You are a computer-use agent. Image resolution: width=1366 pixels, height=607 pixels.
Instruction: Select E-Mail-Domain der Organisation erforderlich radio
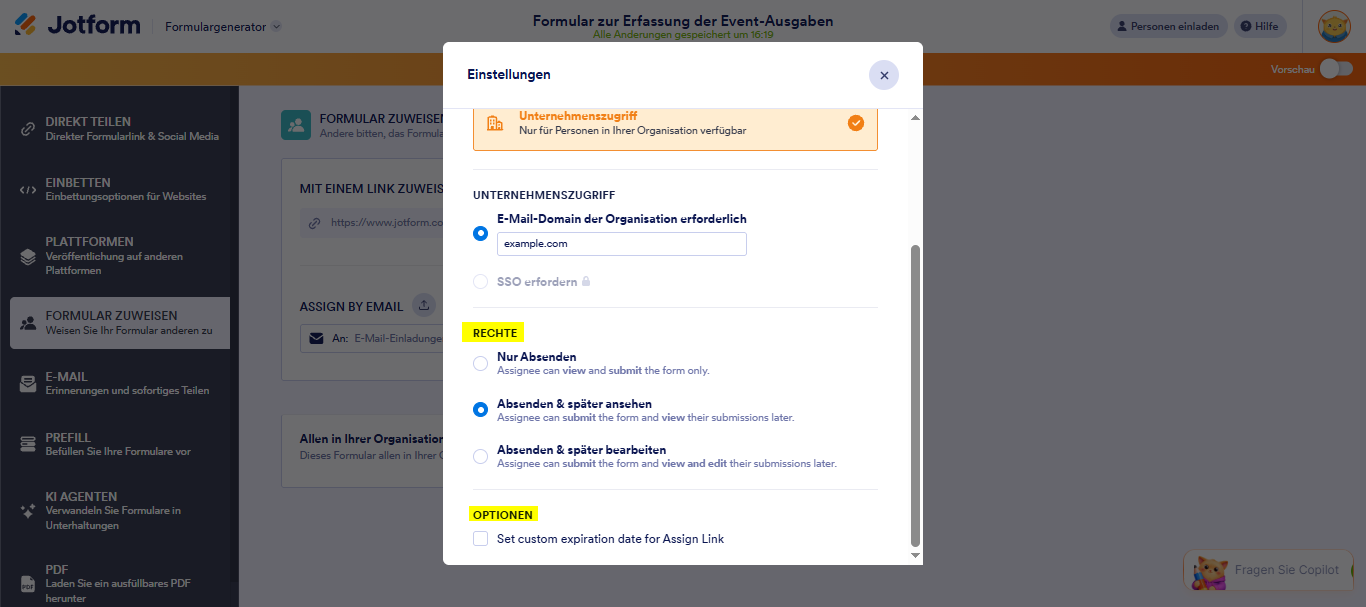pyautogui.click(x=481, y=233)
